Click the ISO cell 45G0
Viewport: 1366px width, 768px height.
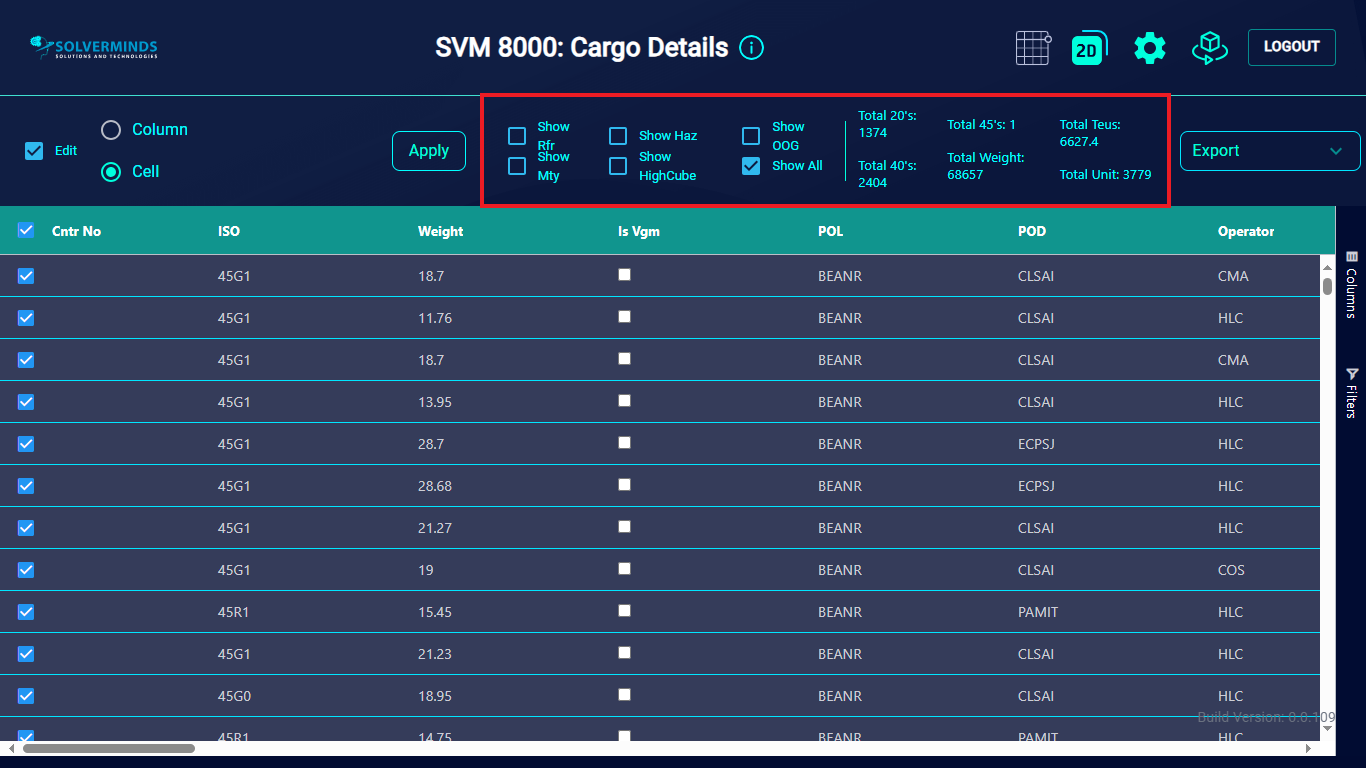point(234,696)
